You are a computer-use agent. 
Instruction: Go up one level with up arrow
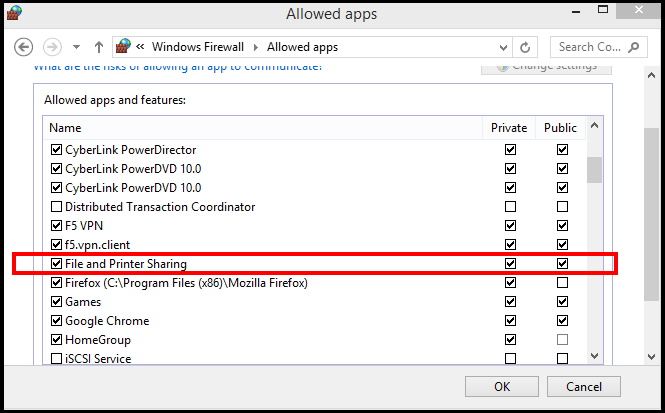click(x=99, y=47)
